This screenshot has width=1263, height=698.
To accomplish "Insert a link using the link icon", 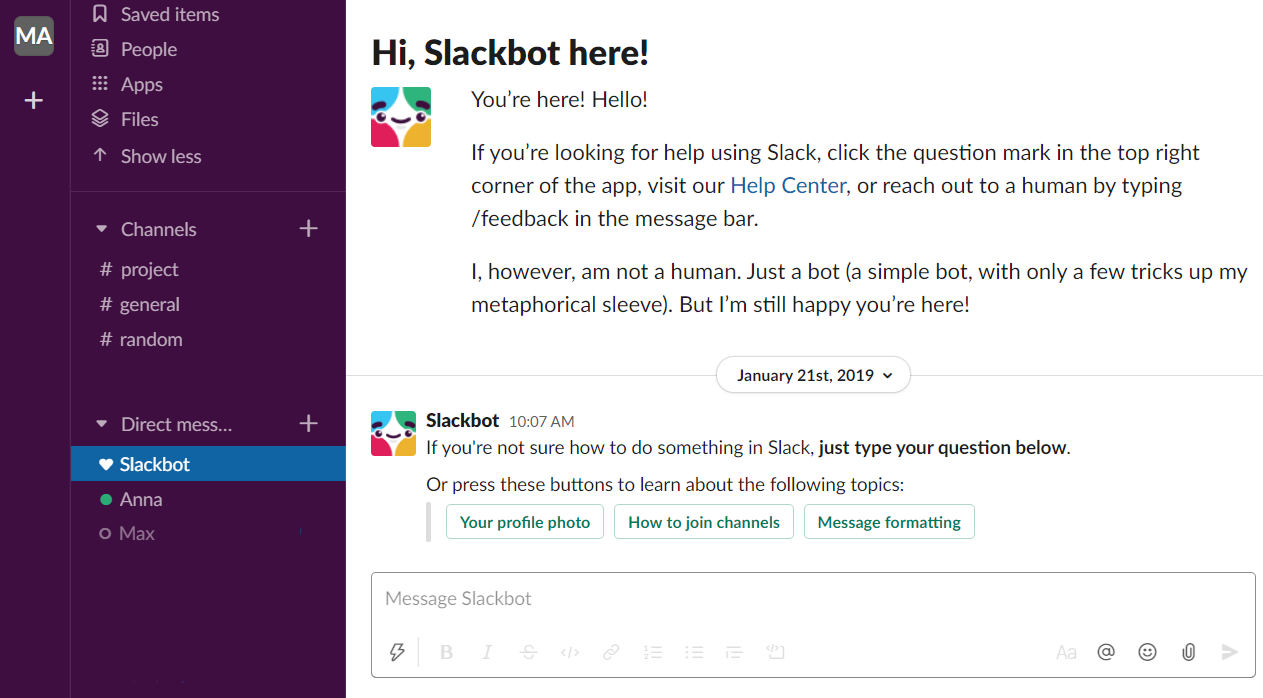I will coord(611,652).
